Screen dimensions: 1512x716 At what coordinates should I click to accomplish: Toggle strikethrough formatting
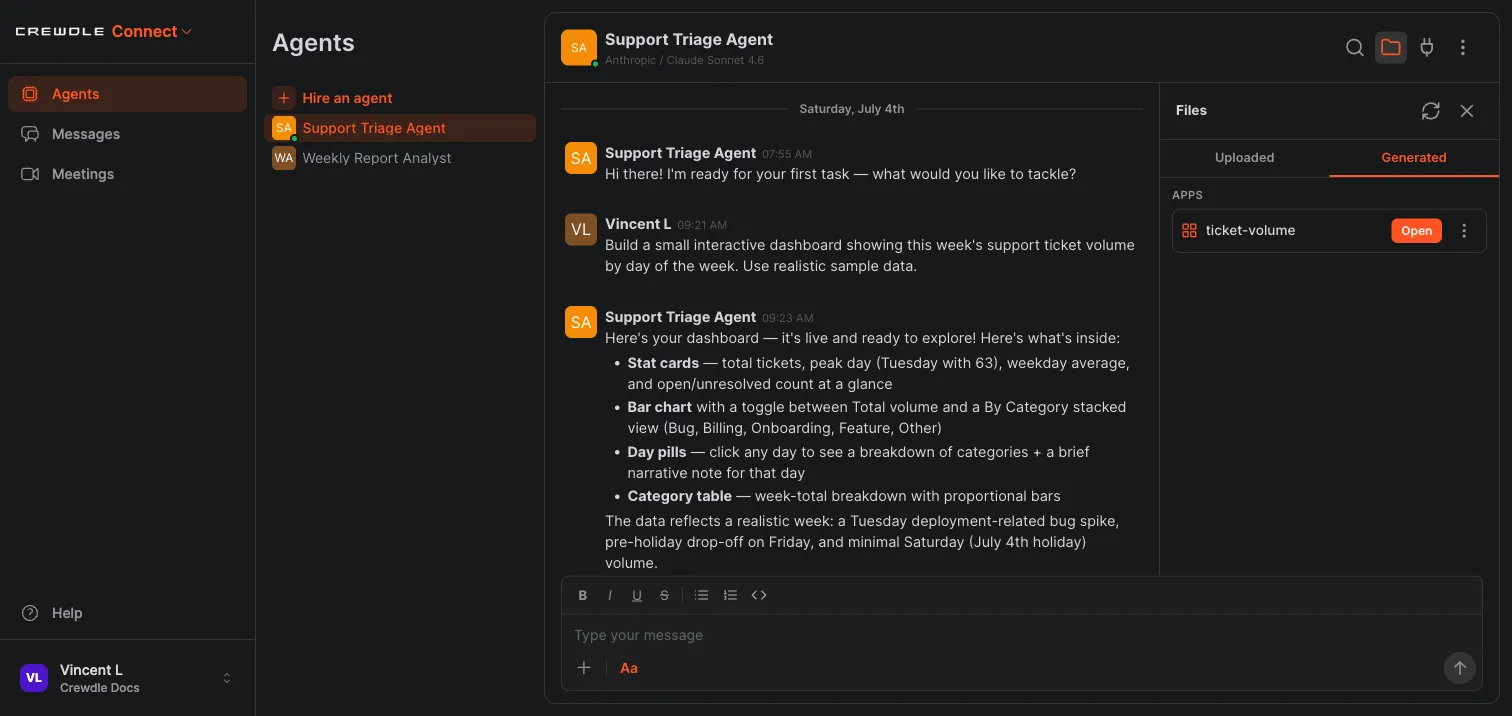click(664, 595)
